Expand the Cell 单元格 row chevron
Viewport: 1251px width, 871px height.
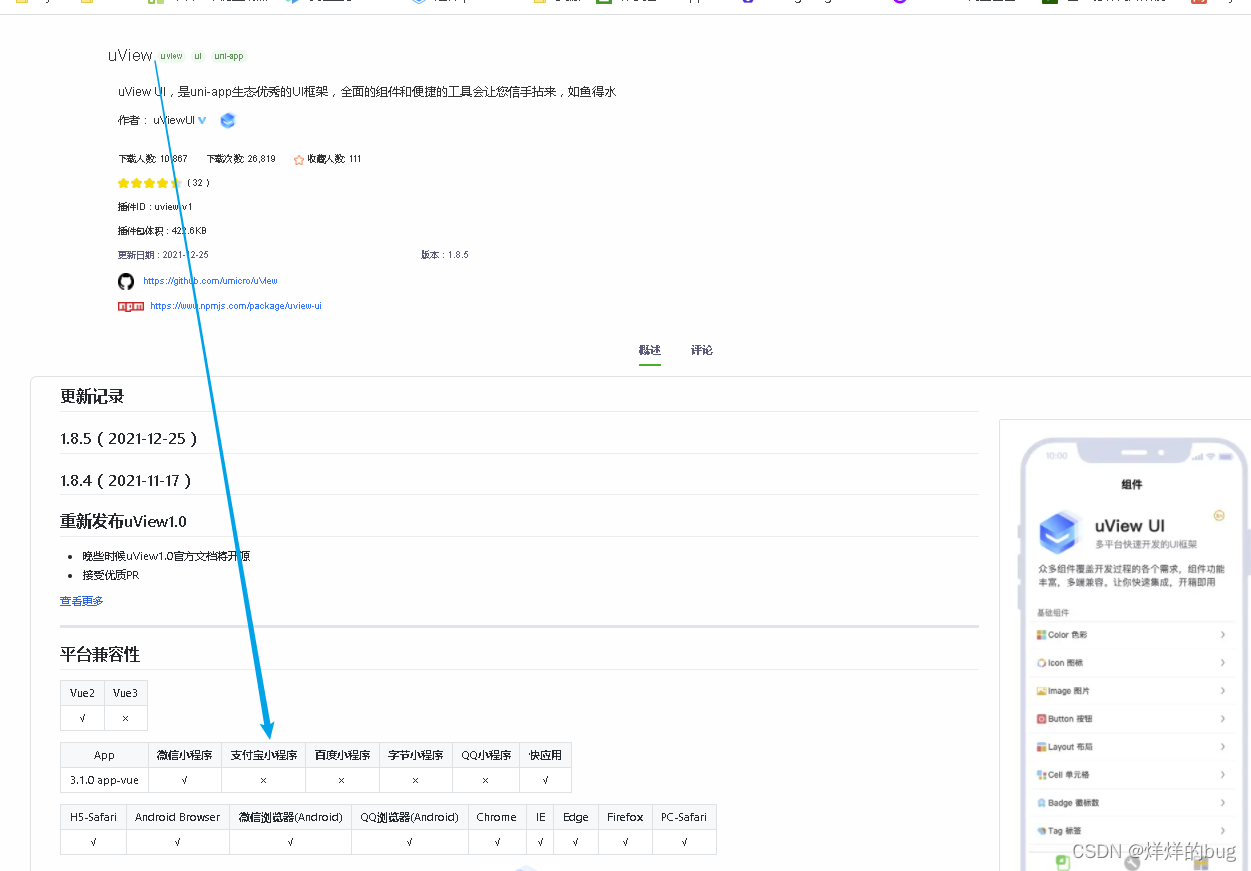[x=1222, y=775]
